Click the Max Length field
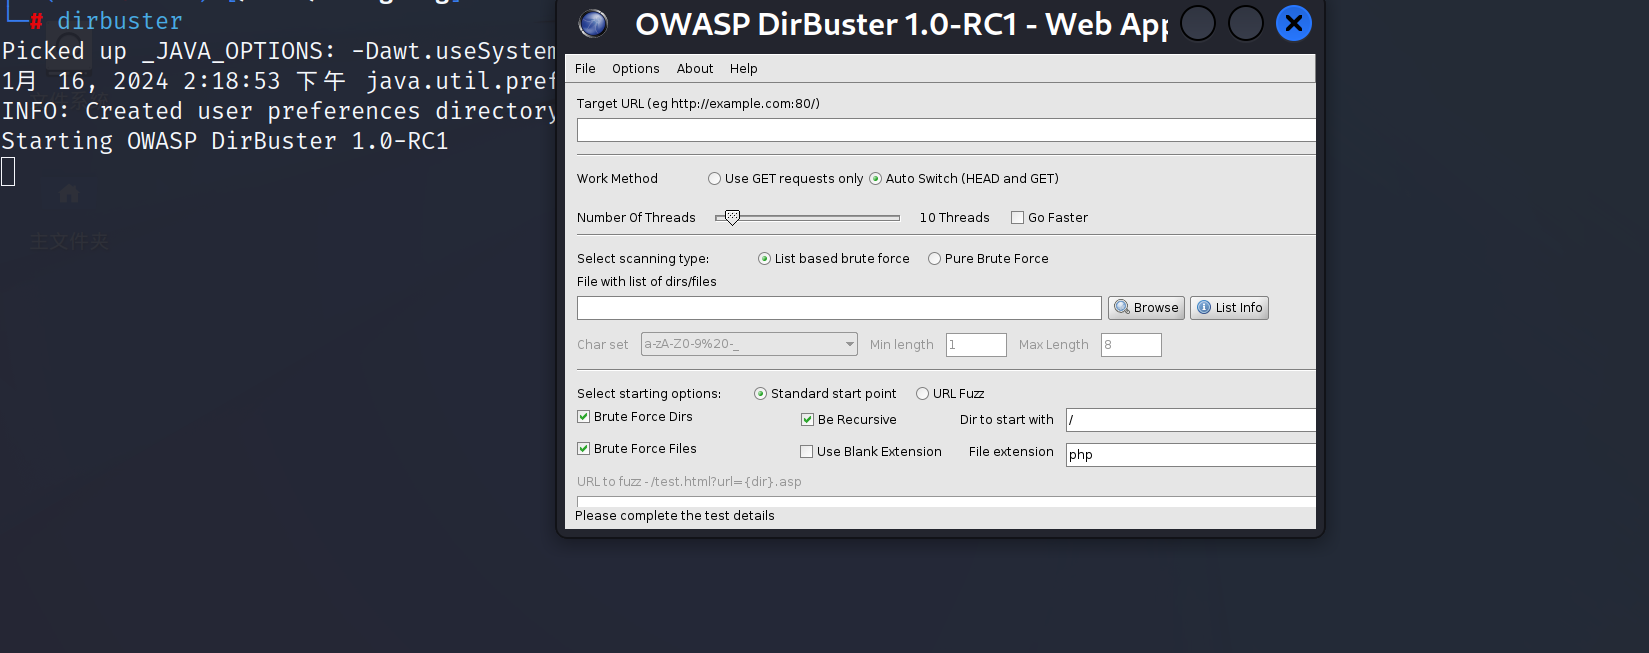 coord(1131,345)
